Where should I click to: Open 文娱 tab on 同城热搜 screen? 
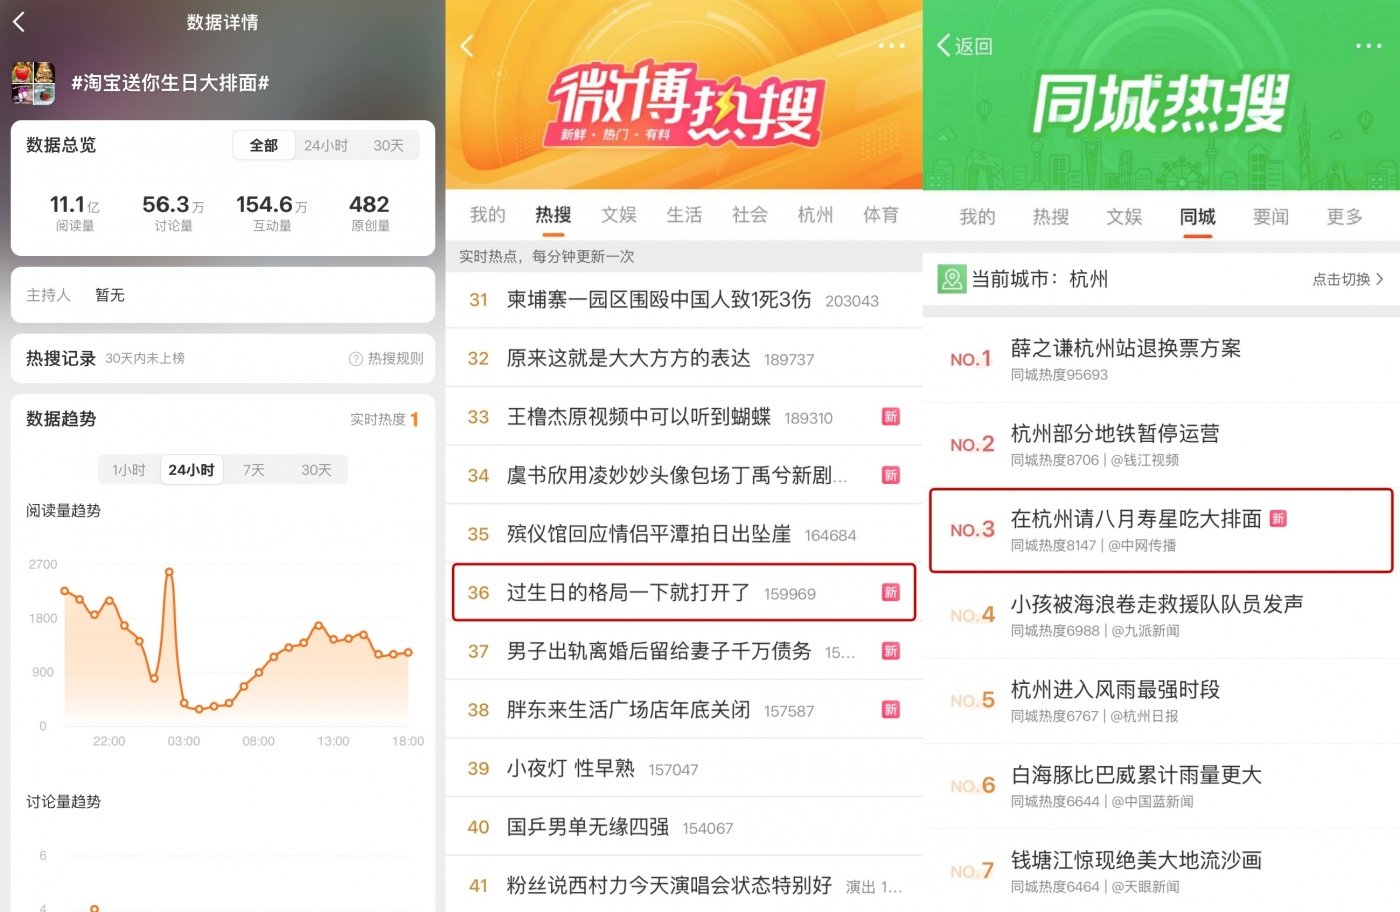[x=1124, y=217]
